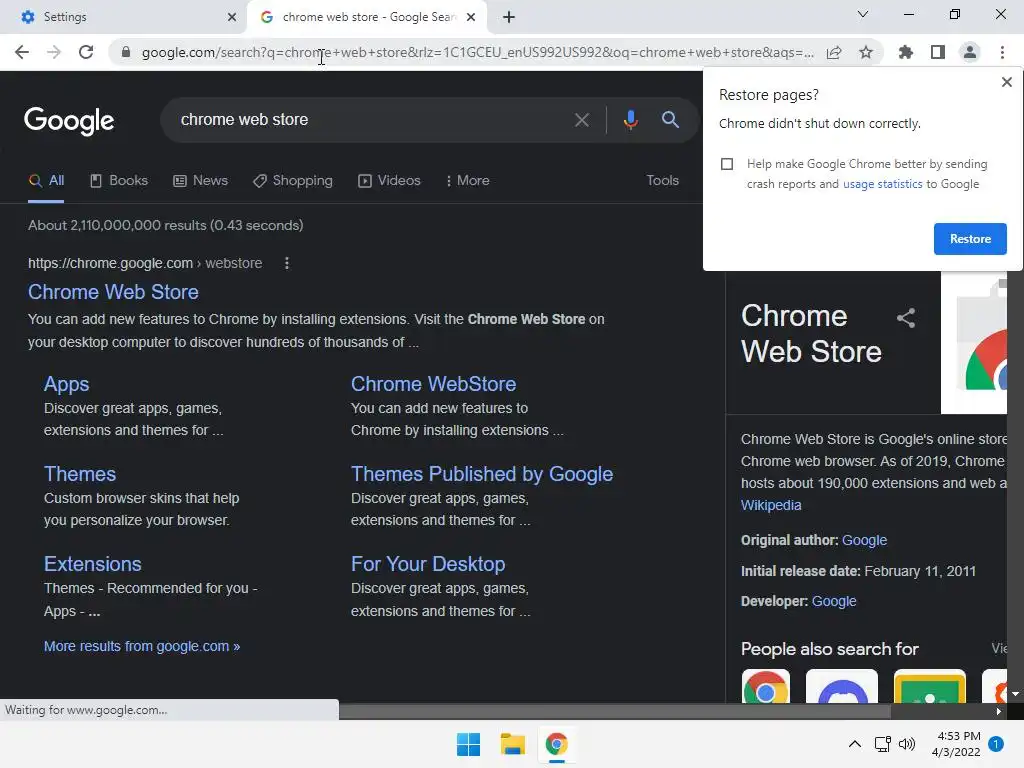Open More results from google.com
Viewport: 1024px width, 768px height.
click(142, 647)
